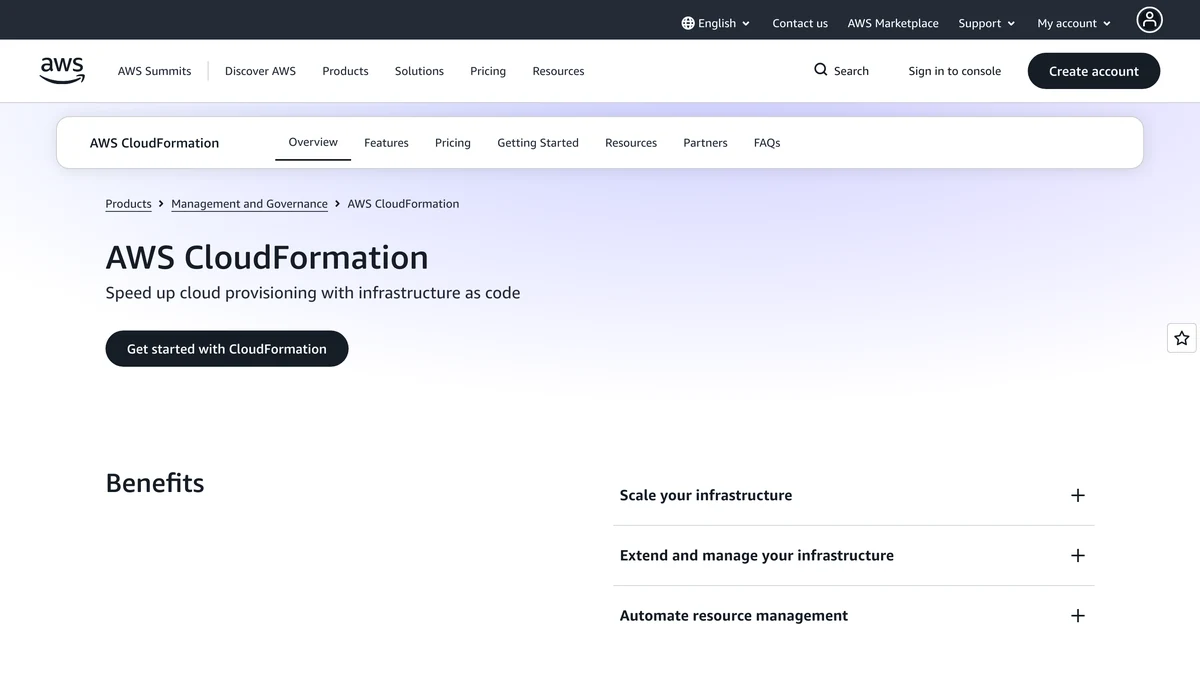
Task: Click the search magnifier icon
Action: pos(821,70)
